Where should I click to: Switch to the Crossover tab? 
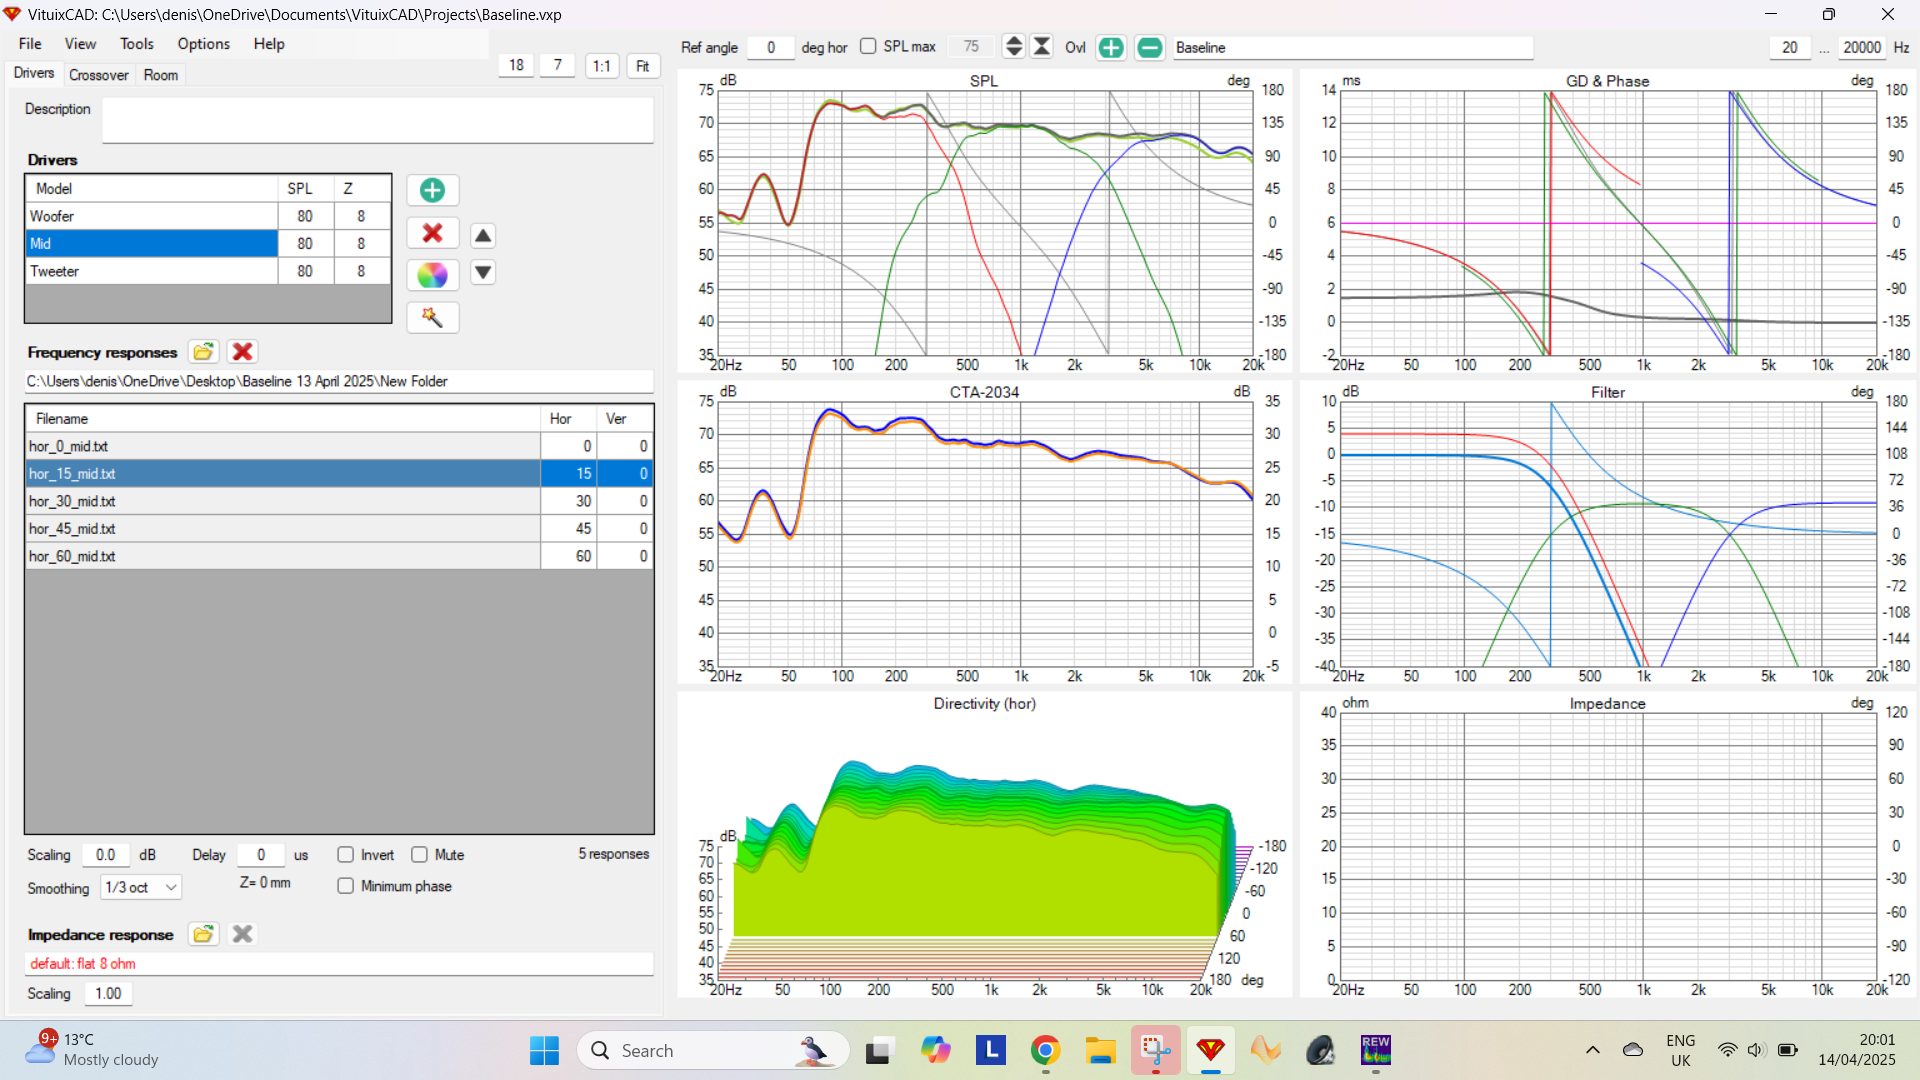(99, 75)
